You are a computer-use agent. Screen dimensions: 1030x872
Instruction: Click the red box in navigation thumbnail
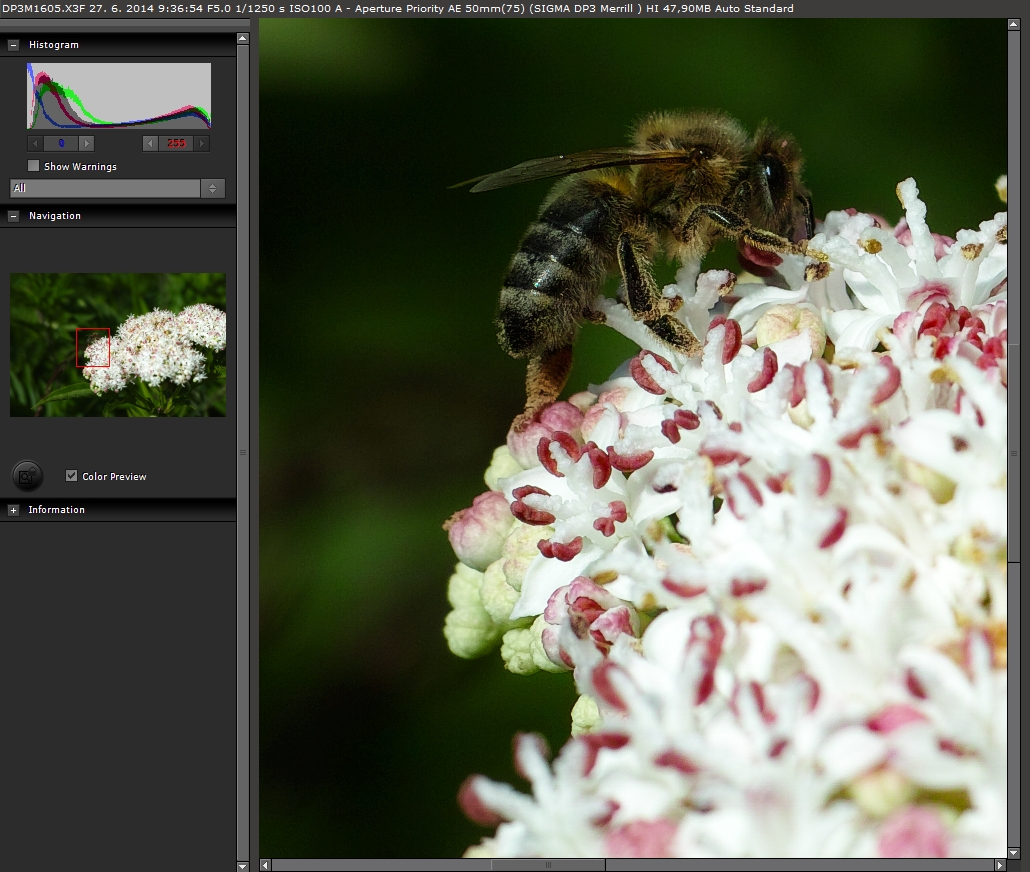coord(93,347)
